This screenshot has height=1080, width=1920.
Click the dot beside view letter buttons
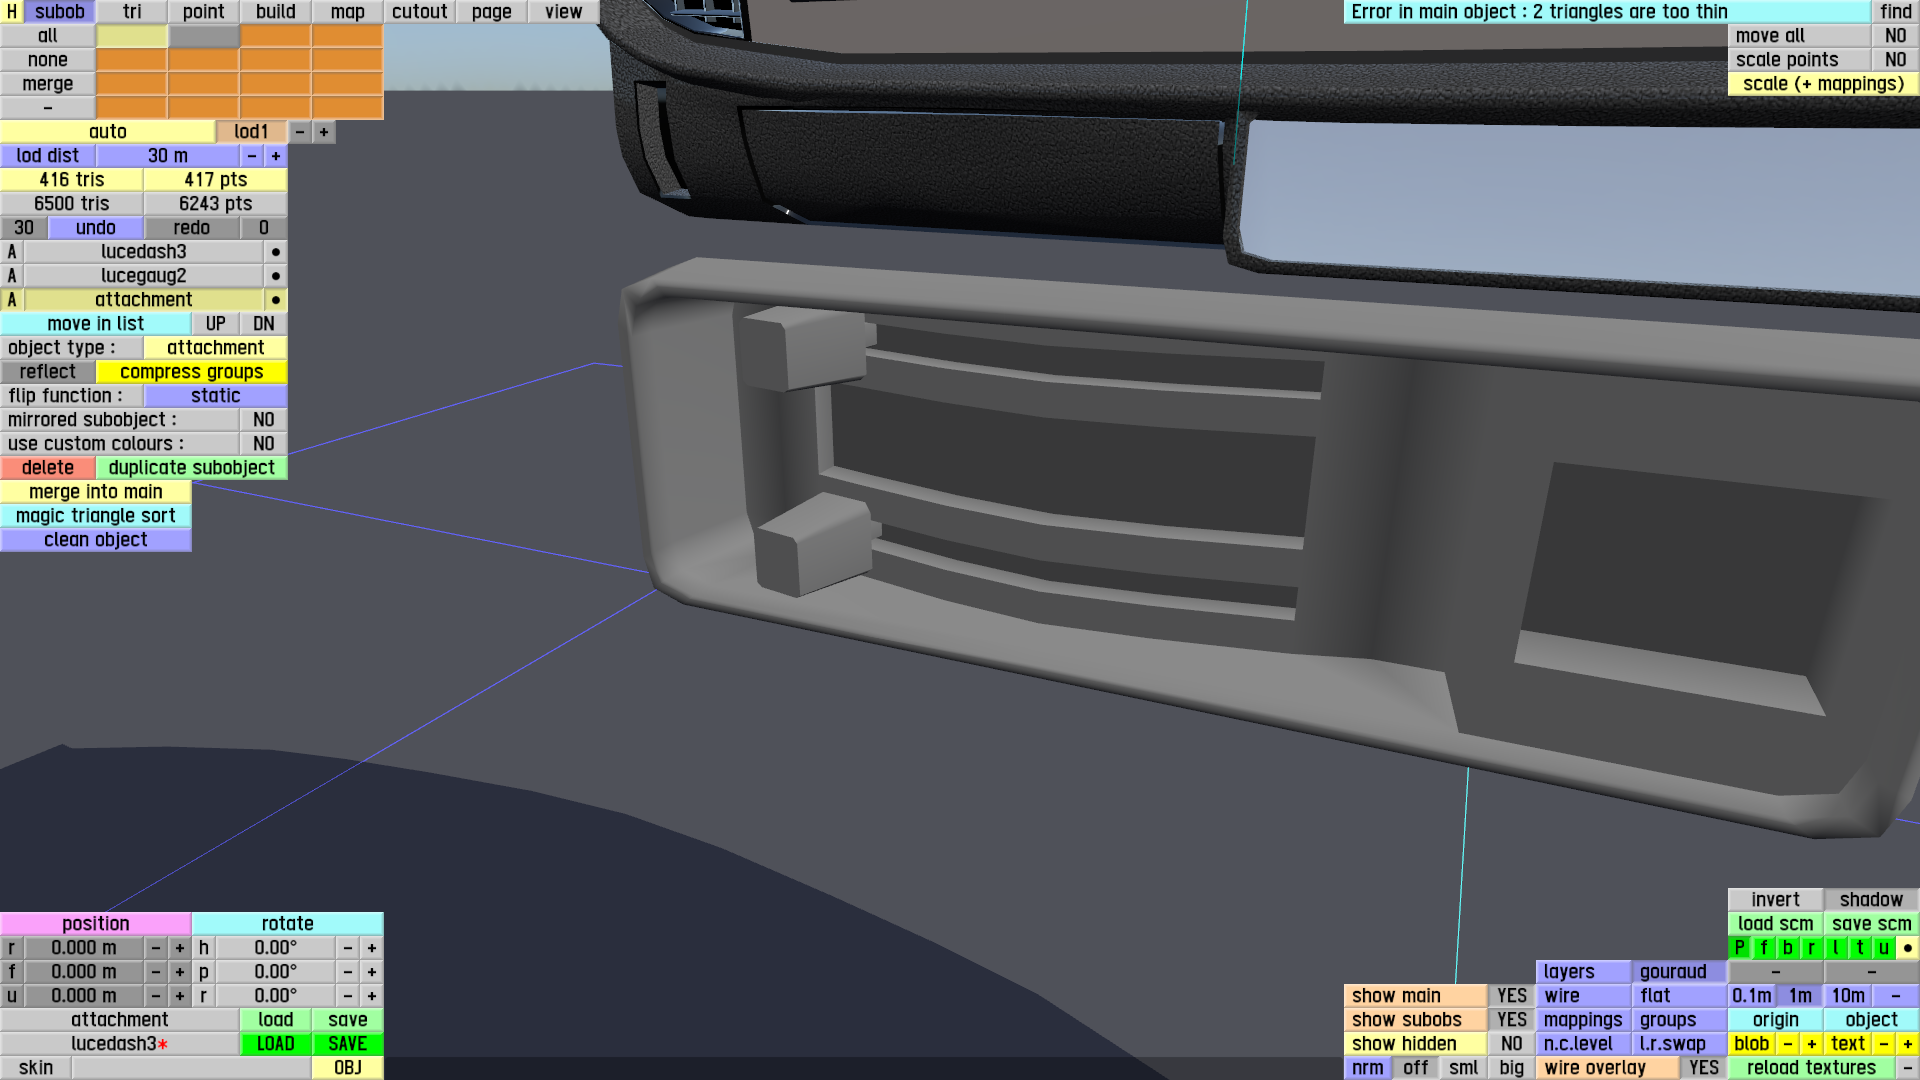(1907, 948)
